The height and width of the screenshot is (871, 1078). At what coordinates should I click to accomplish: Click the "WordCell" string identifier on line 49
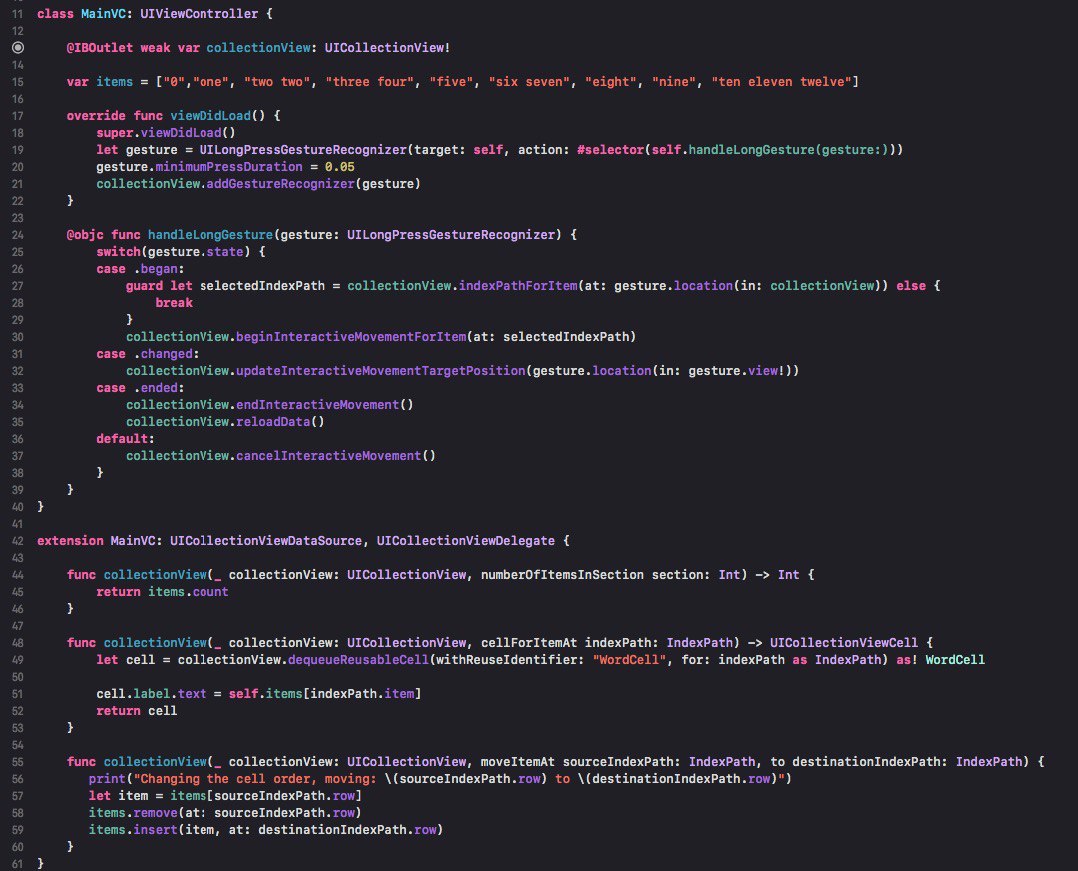[x=629, y=660]
